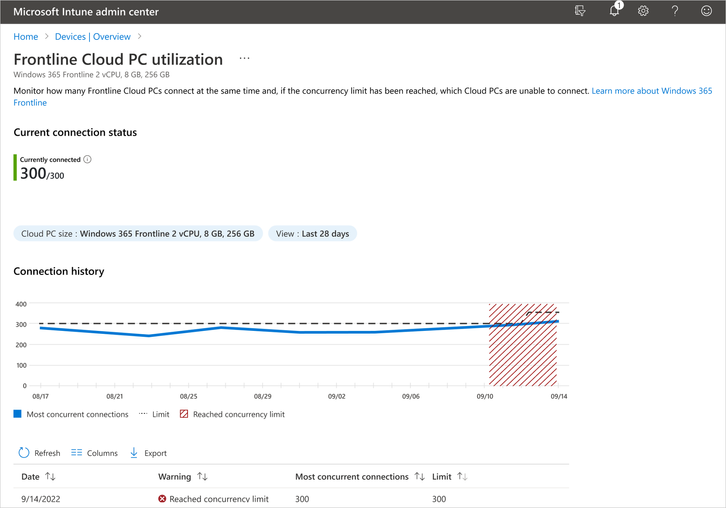Sort by Date column arrows

coord(50,476)
